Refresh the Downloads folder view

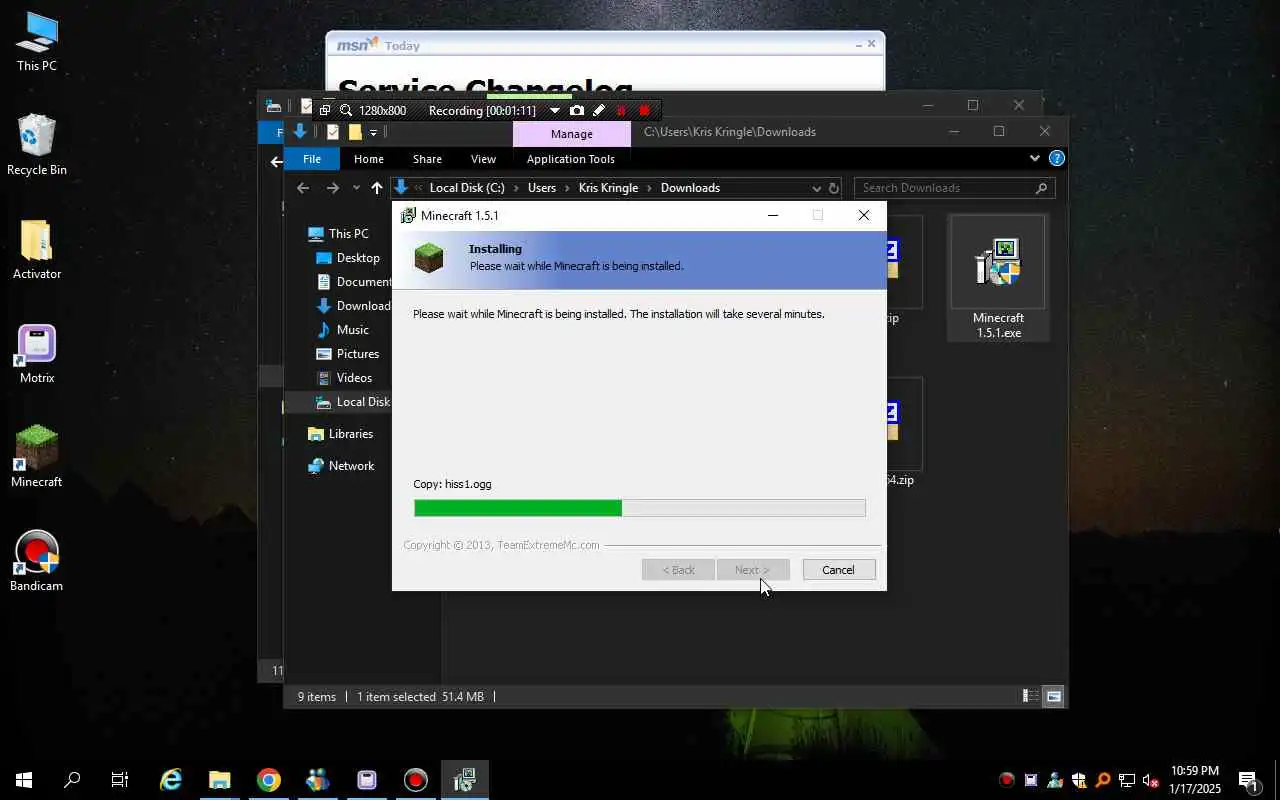coord(833,188)
